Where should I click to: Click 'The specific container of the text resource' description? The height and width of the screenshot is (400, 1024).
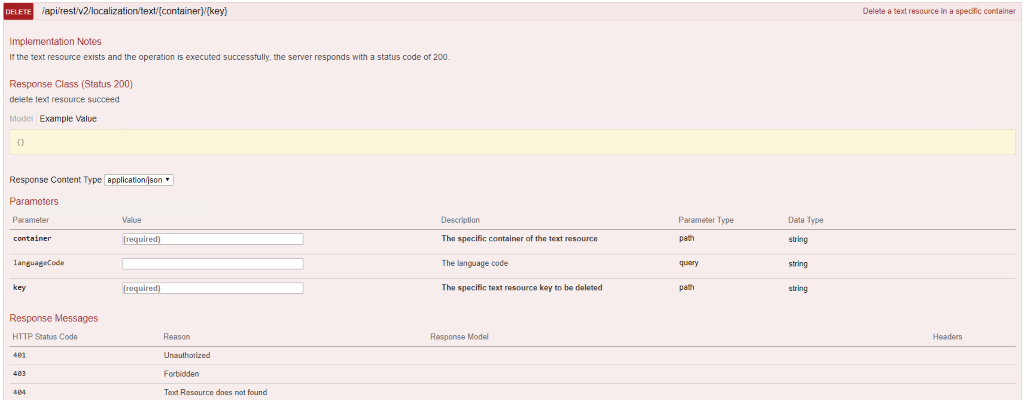(x=519, y=239)
